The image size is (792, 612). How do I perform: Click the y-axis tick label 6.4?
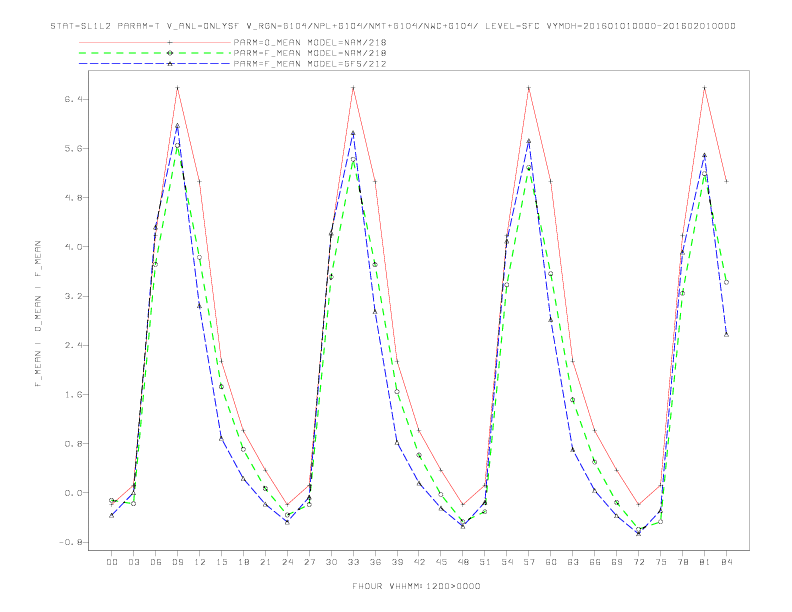click(73, 99)
